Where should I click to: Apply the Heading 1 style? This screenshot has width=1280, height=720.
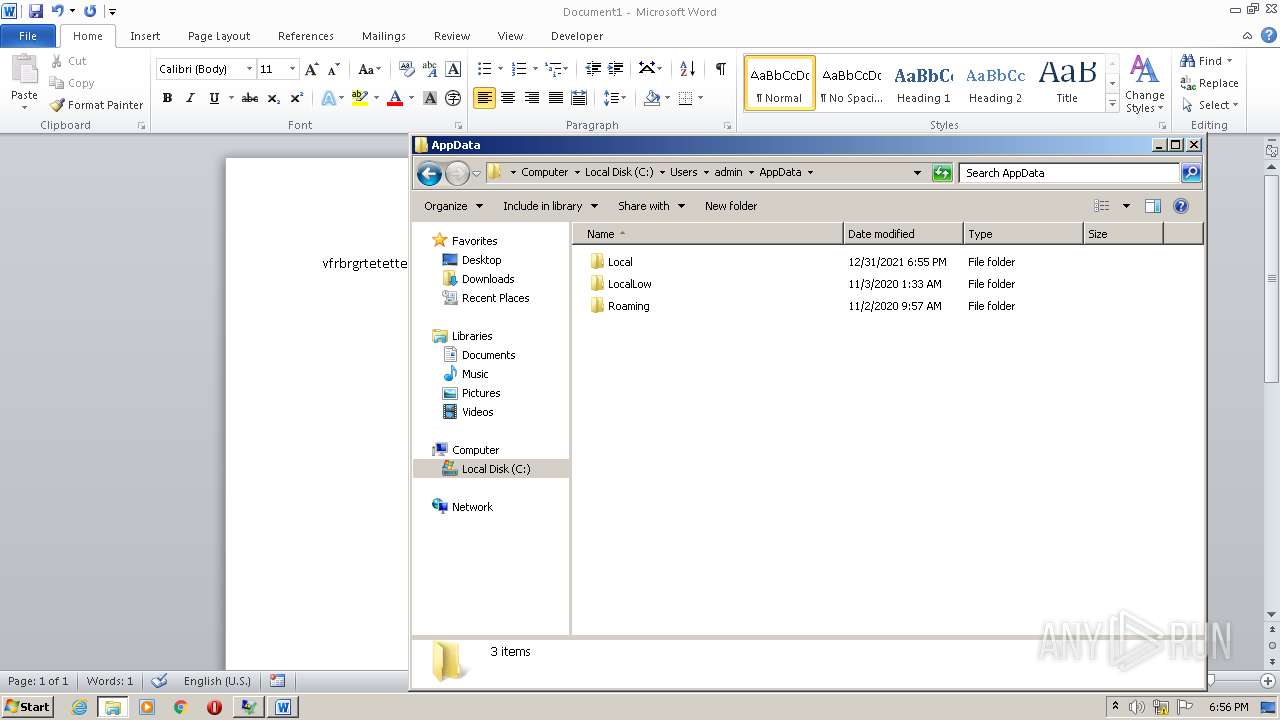[923, 83]
